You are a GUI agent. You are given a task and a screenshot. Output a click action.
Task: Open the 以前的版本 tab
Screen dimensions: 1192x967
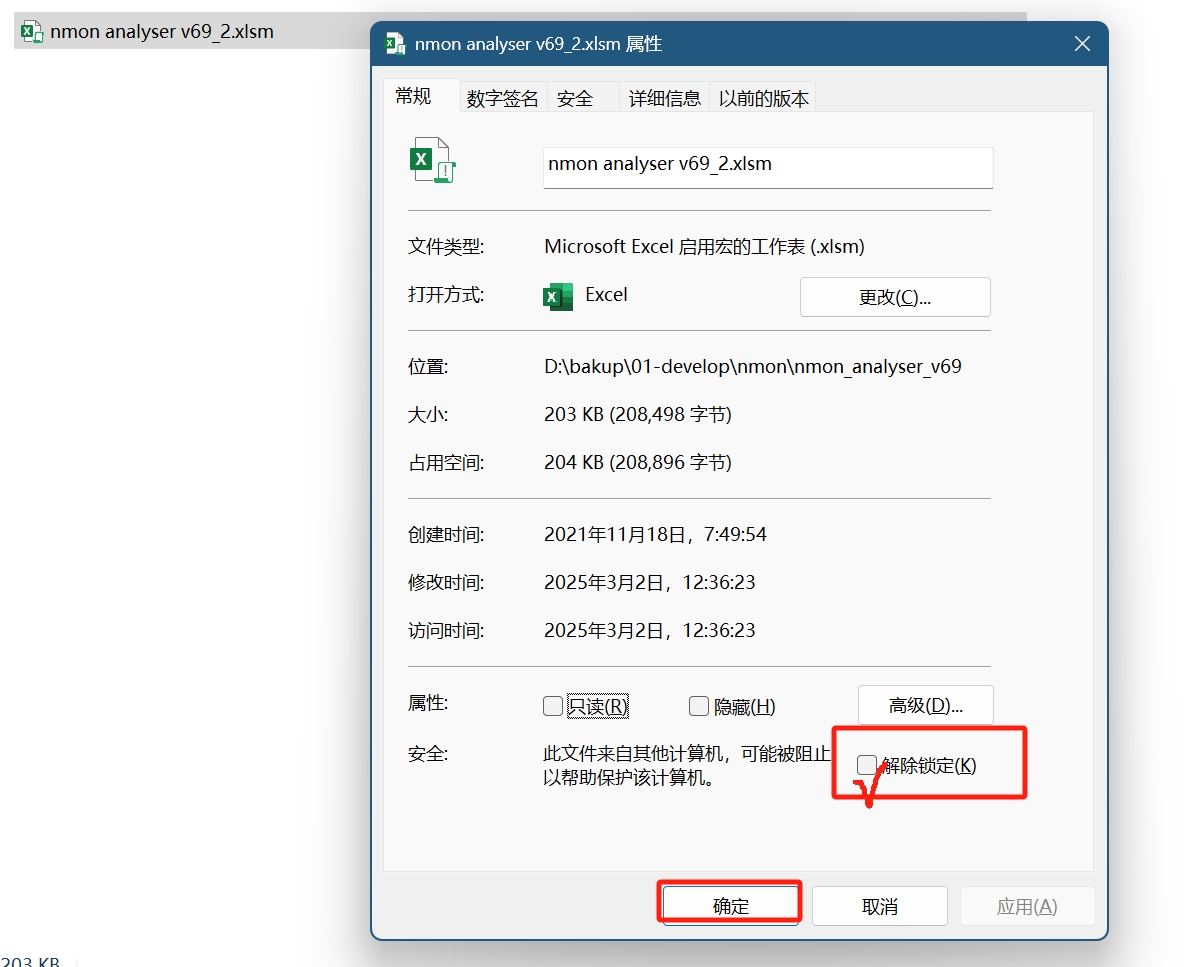point(763,96)
